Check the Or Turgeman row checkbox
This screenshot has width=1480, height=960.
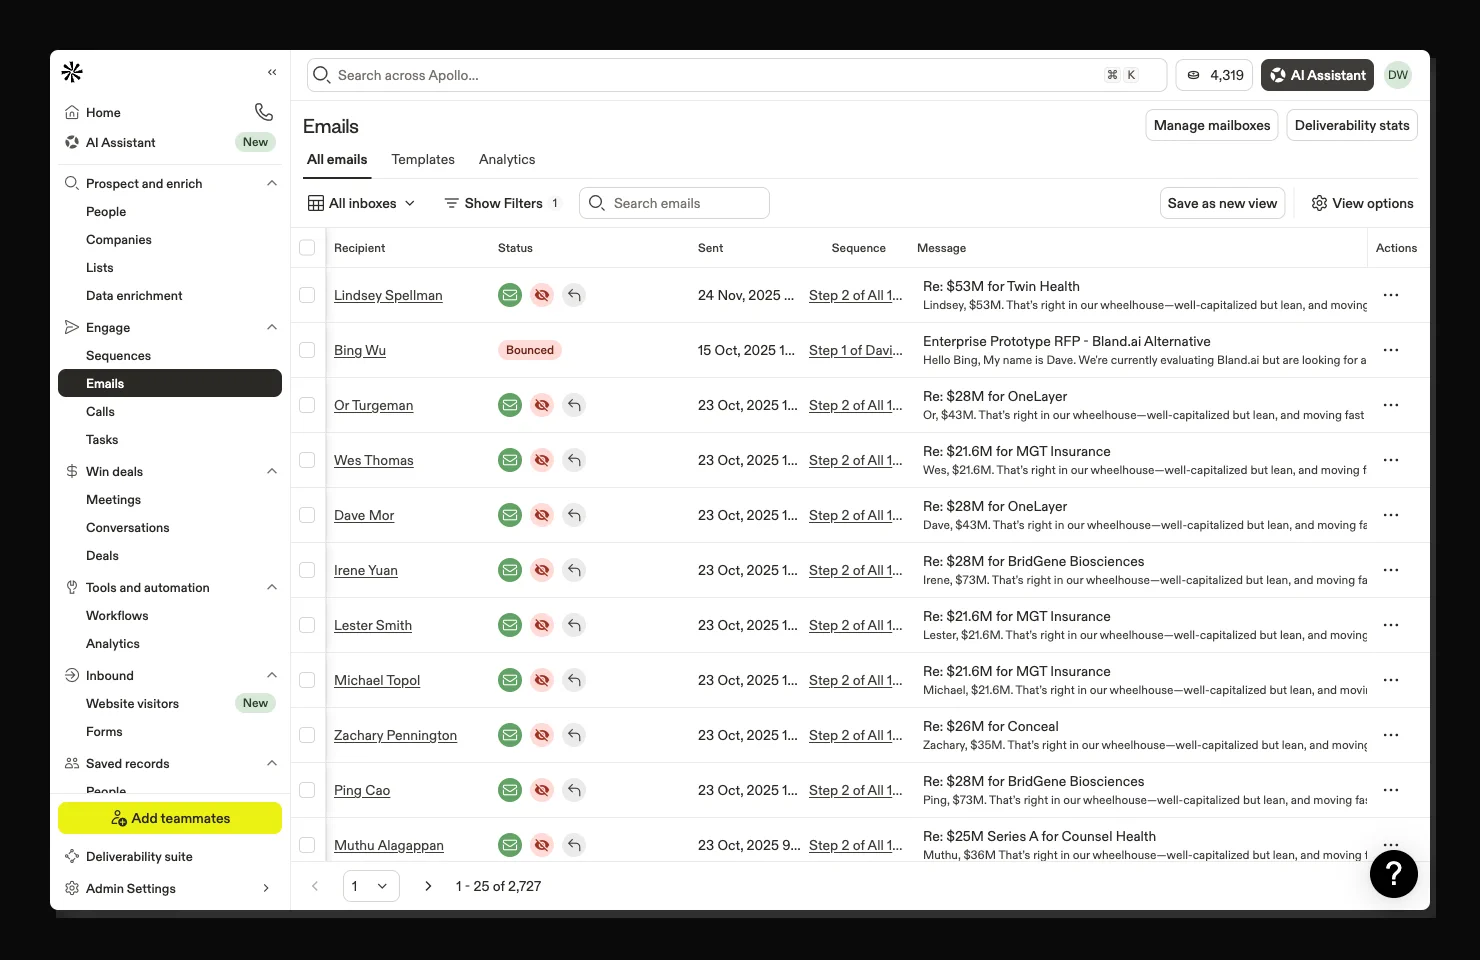[x=307, y=405]
